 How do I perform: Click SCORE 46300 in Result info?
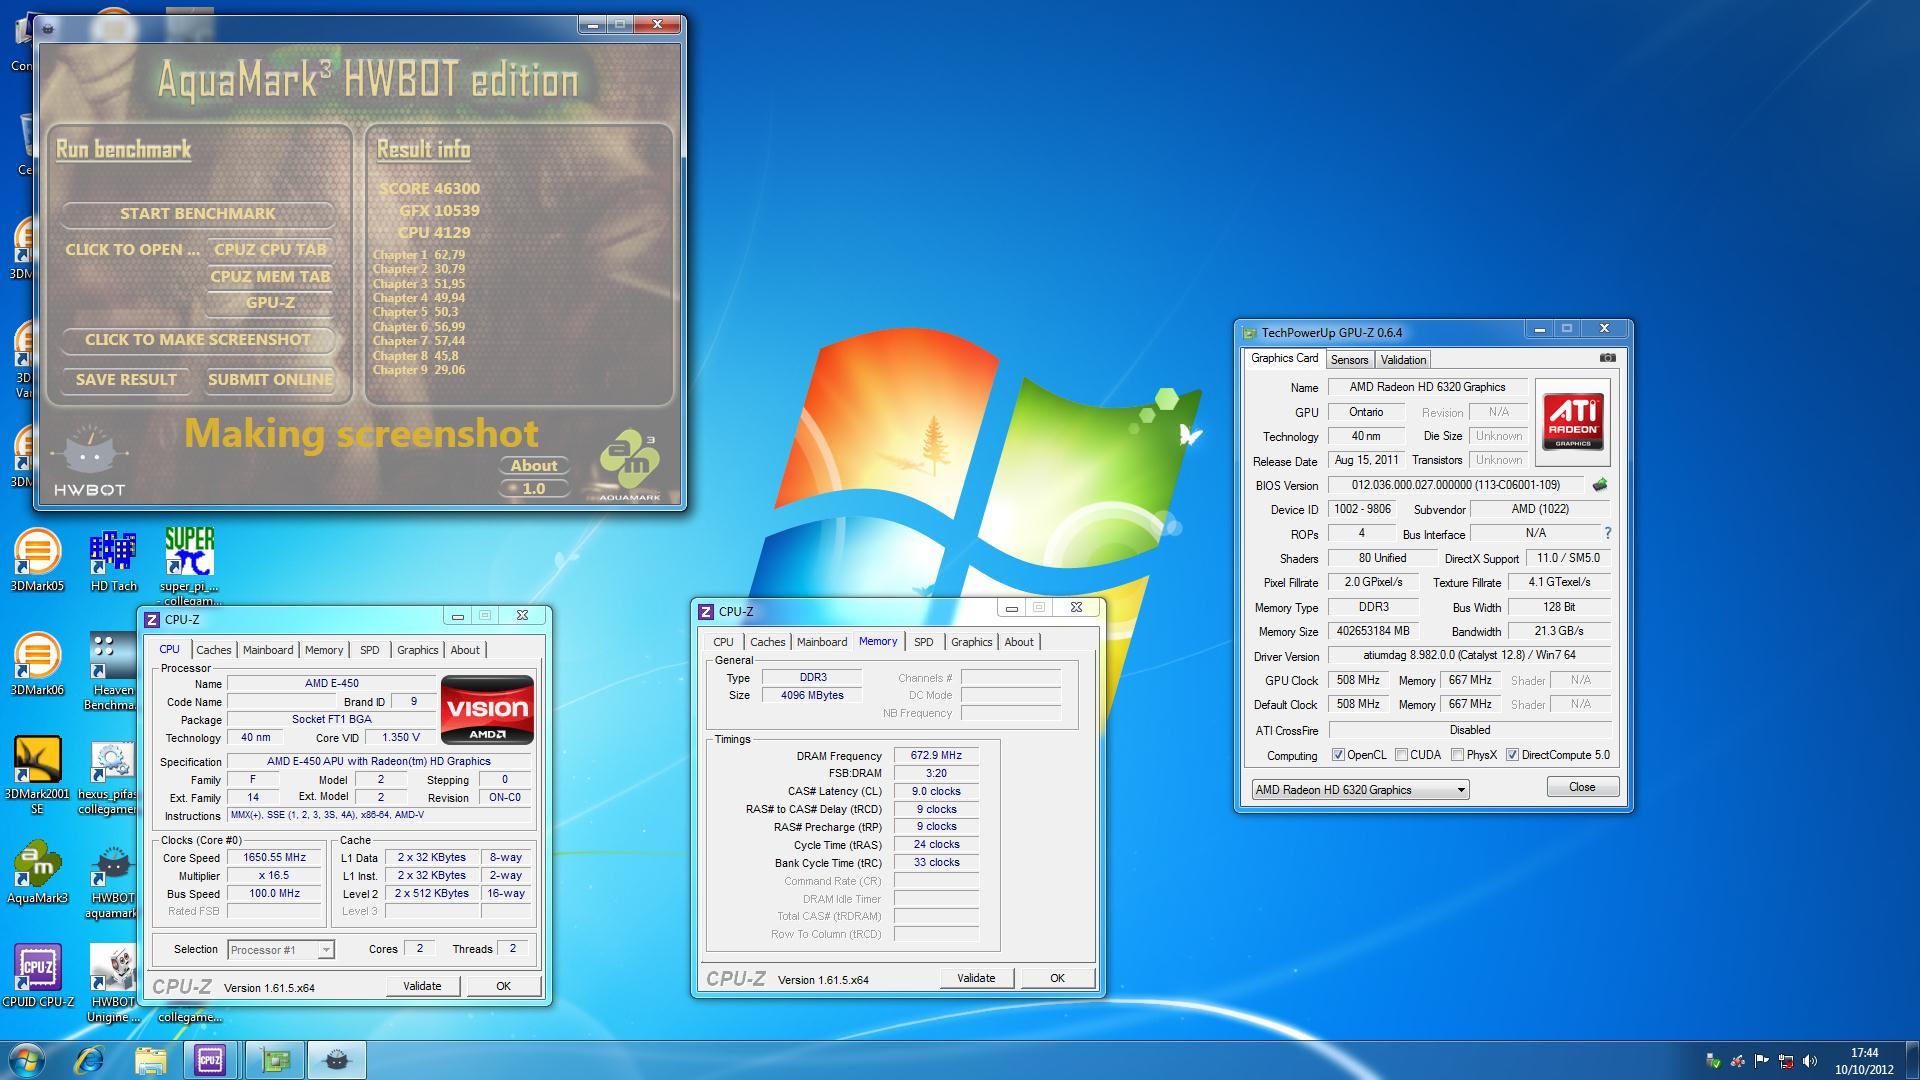click(429, 189)
